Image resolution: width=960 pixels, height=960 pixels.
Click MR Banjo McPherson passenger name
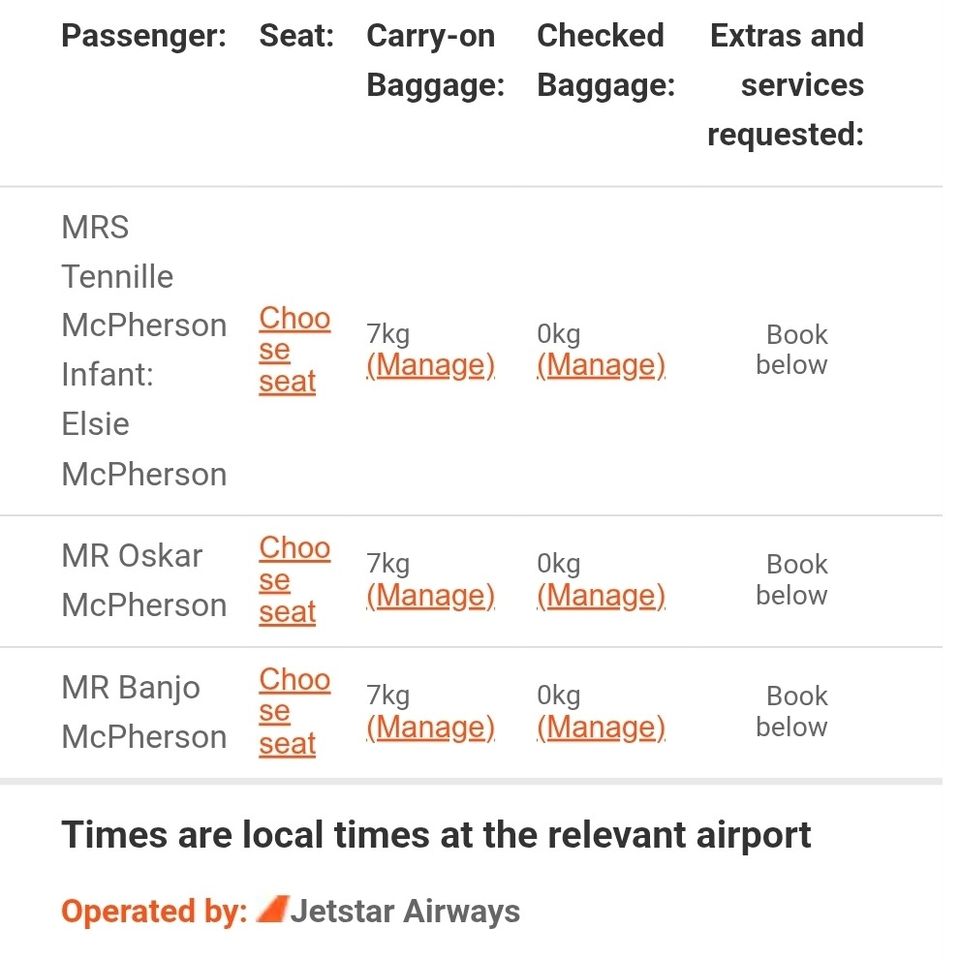(x=144, y=712)
